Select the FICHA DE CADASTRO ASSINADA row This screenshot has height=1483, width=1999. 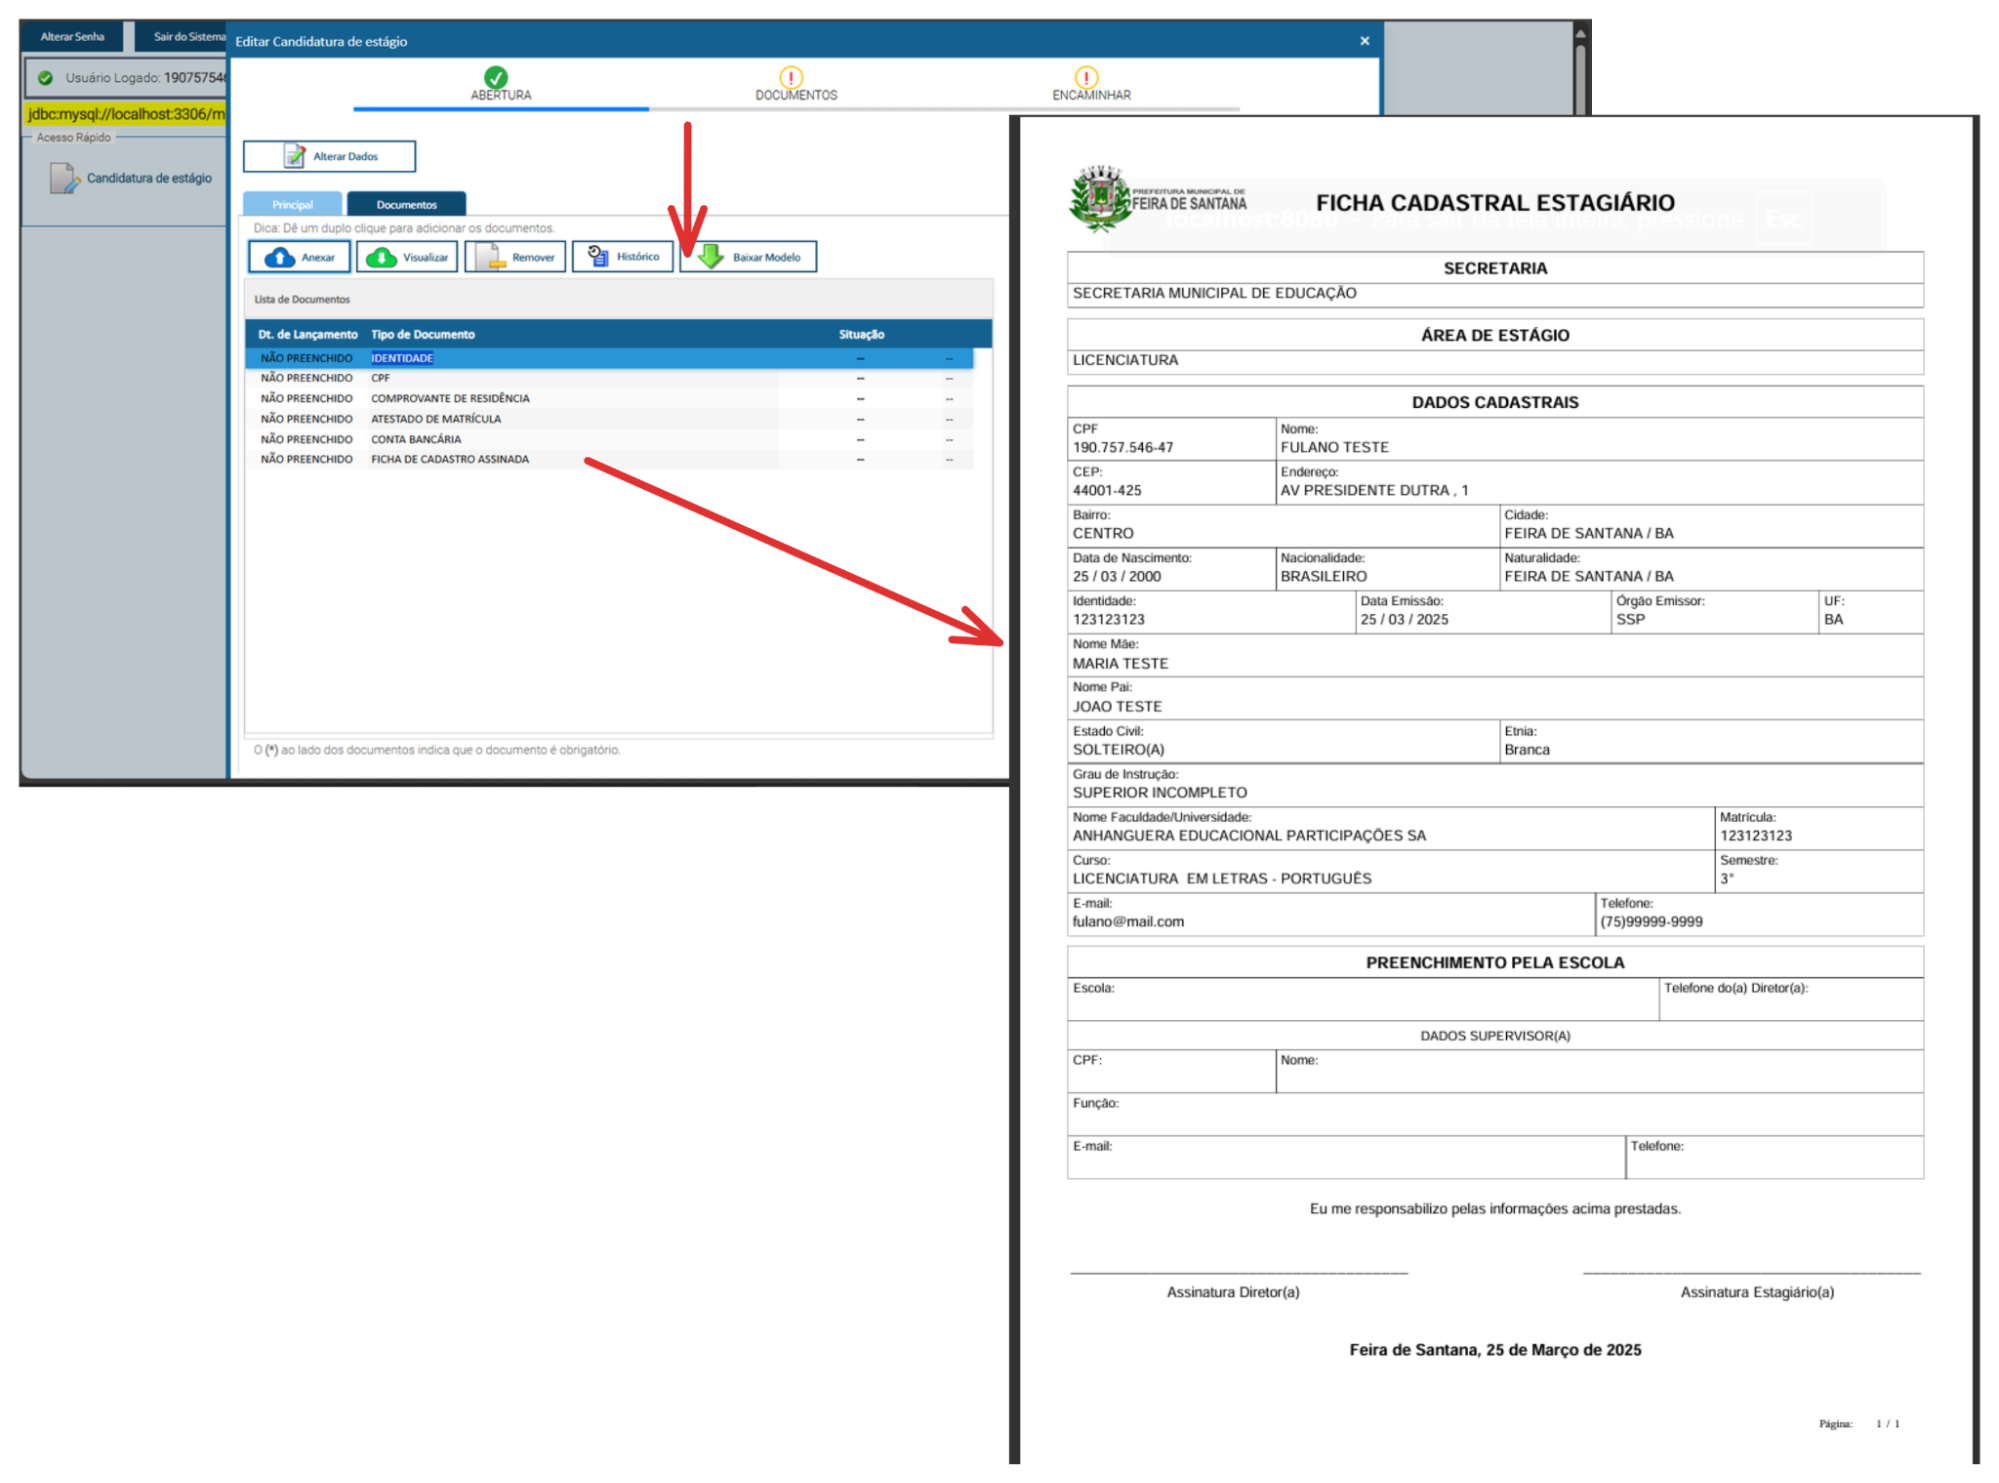click(450, 460)
